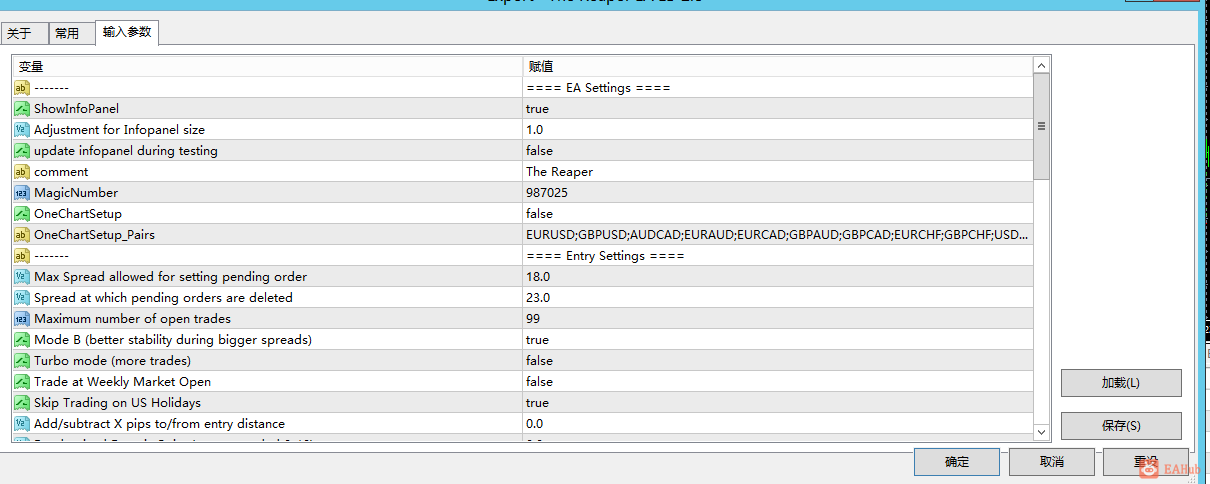The height and width of the screenshot is (484, 1210).
Task: Select the ShowInfoPanel variable name
Action: click(76, 108)
